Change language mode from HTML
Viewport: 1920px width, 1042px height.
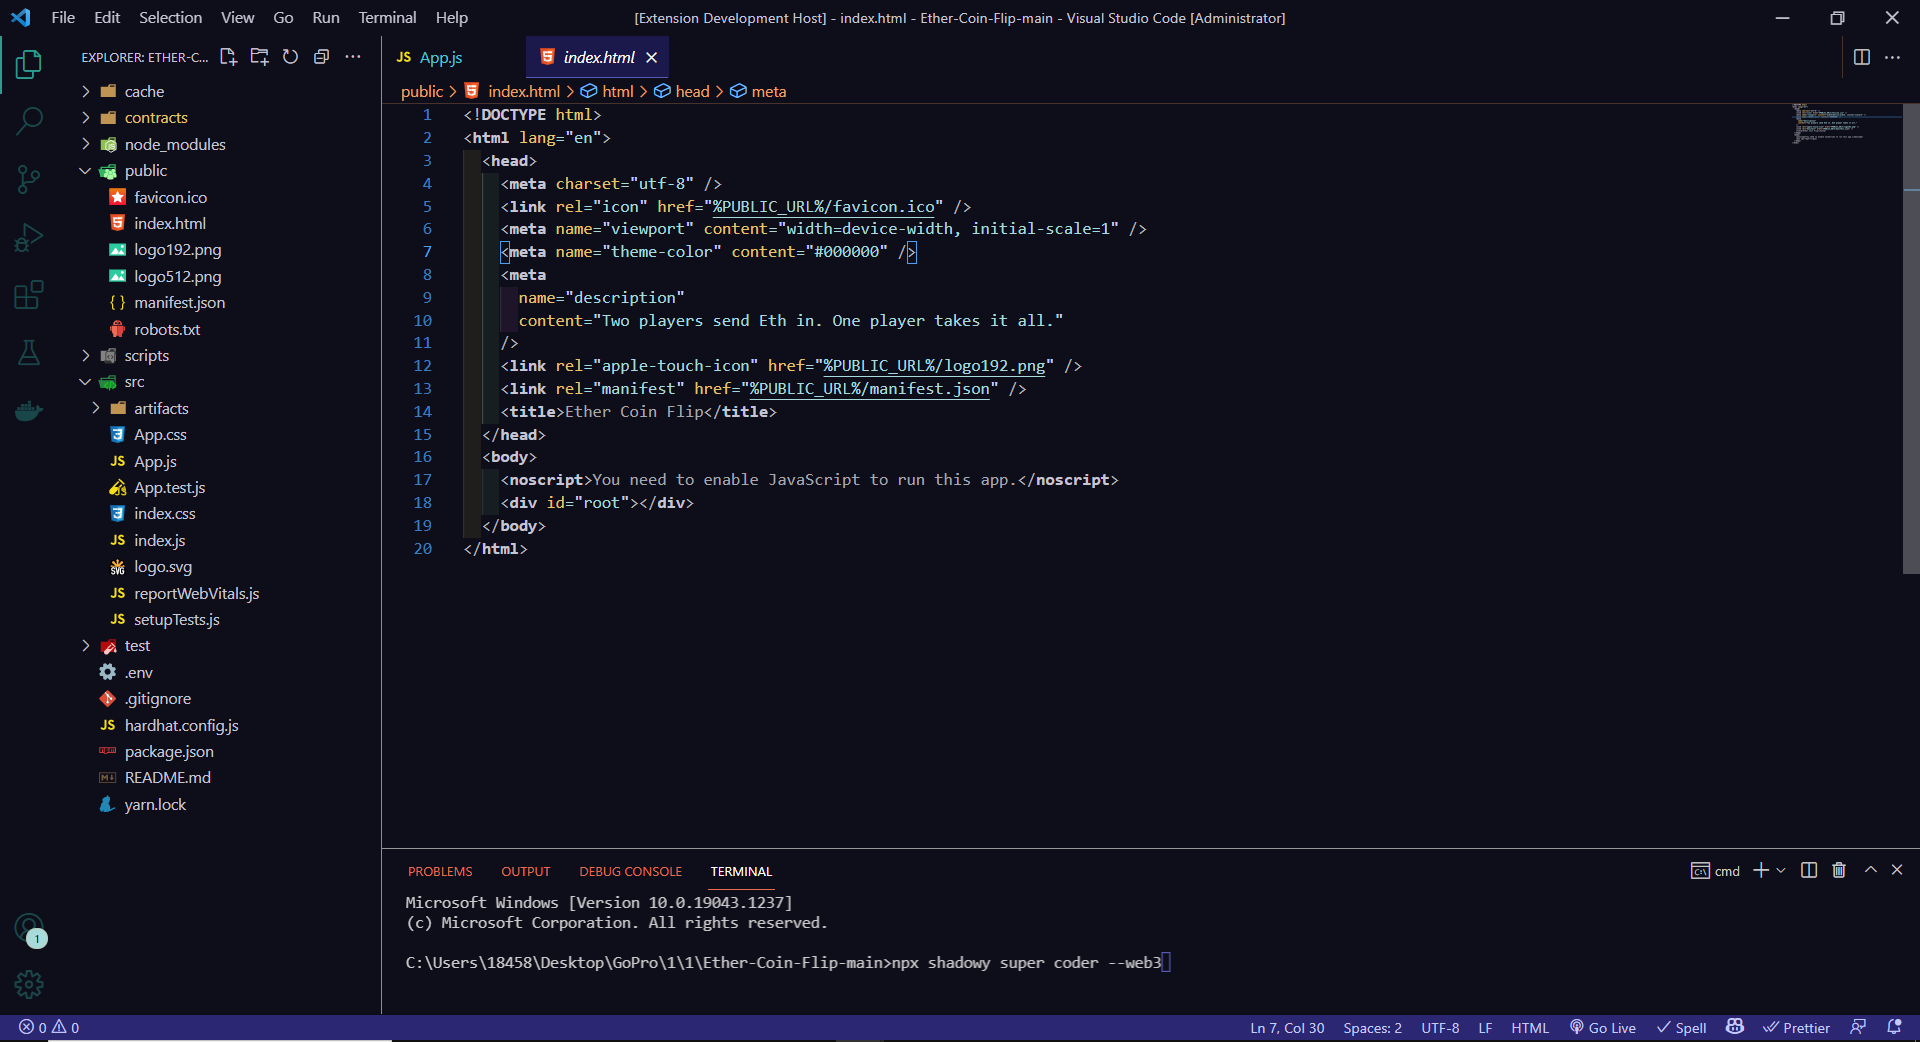[x=1530, y=1028]
